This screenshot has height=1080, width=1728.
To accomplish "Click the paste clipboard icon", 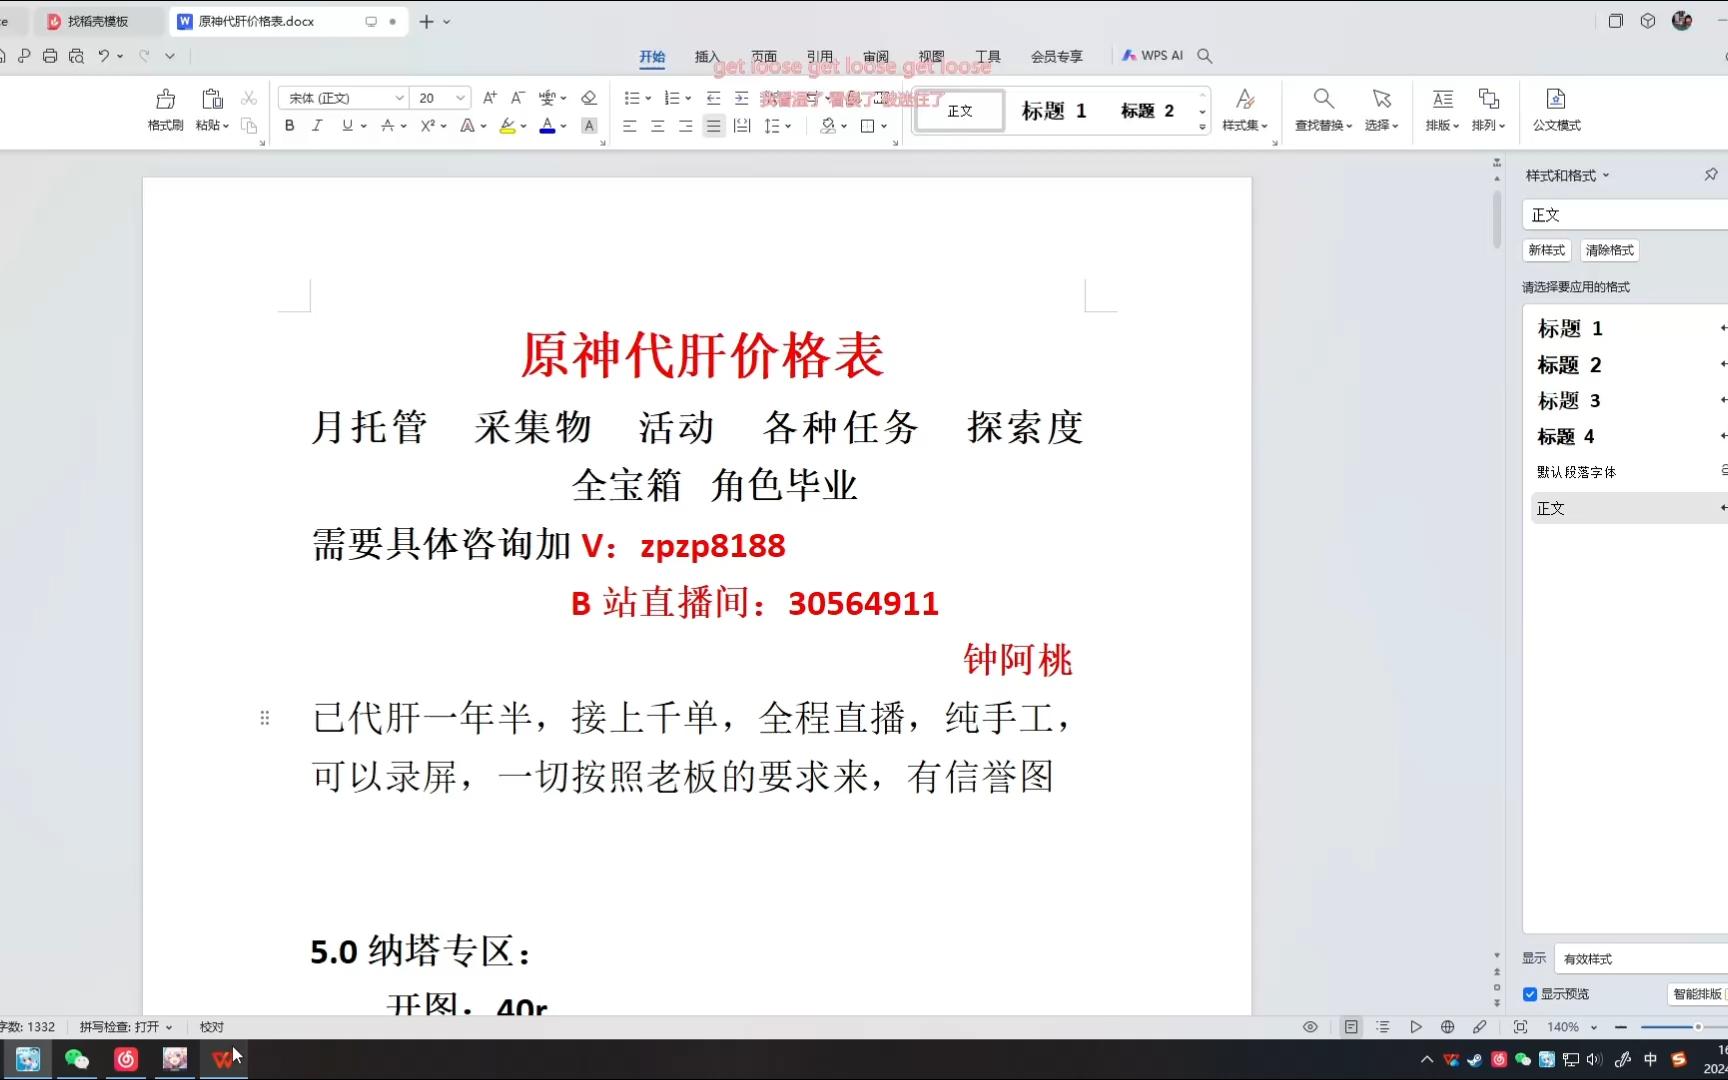I will (x=212, y=99).
